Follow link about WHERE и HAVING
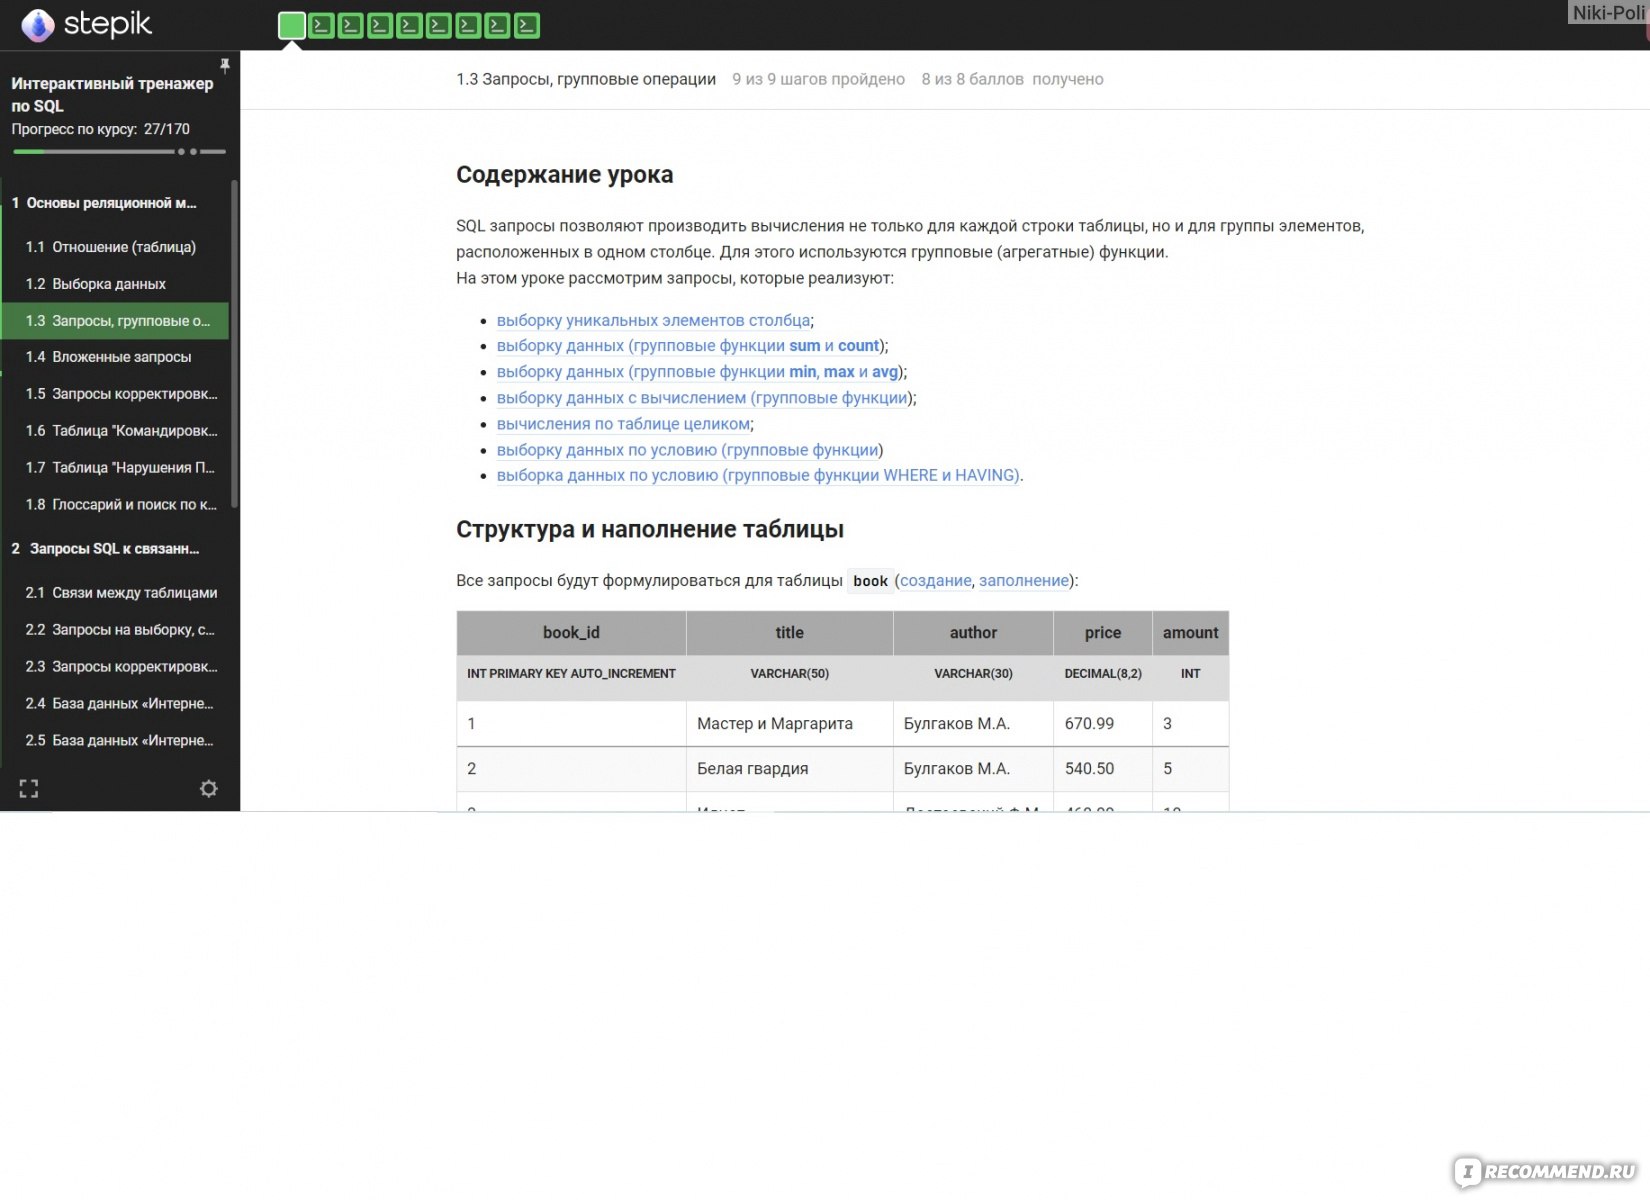 758,476
